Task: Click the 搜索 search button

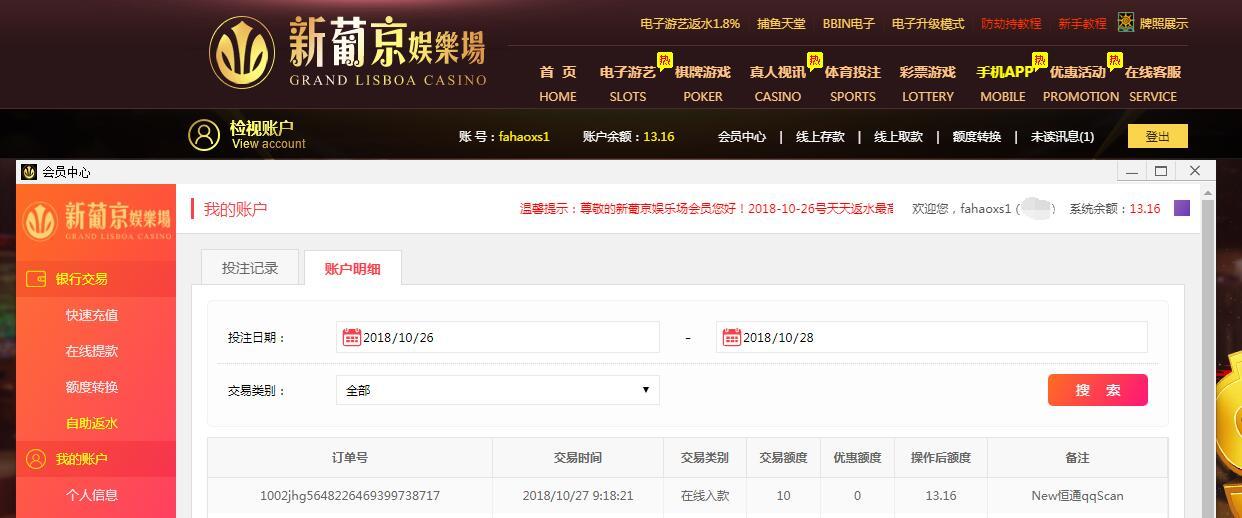Action: tap(1098, 390)
